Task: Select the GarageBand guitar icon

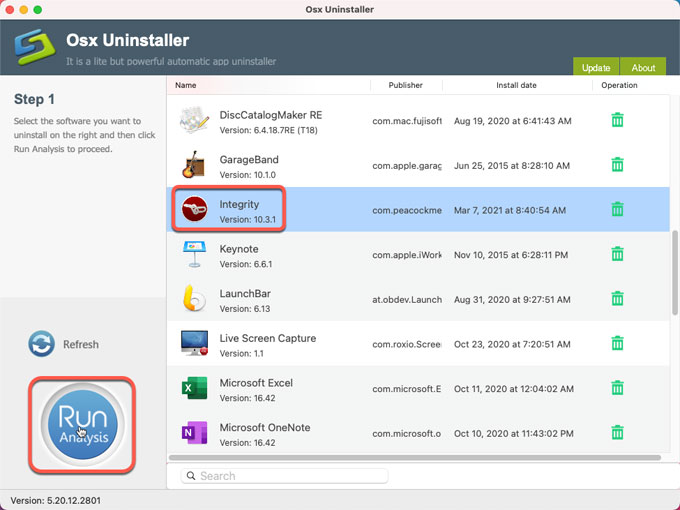Action: [194, 165]
